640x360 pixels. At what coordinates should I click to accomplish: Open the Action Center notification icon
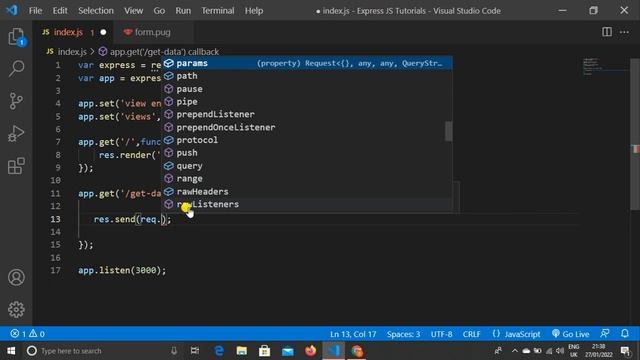[x=625, y=351]
